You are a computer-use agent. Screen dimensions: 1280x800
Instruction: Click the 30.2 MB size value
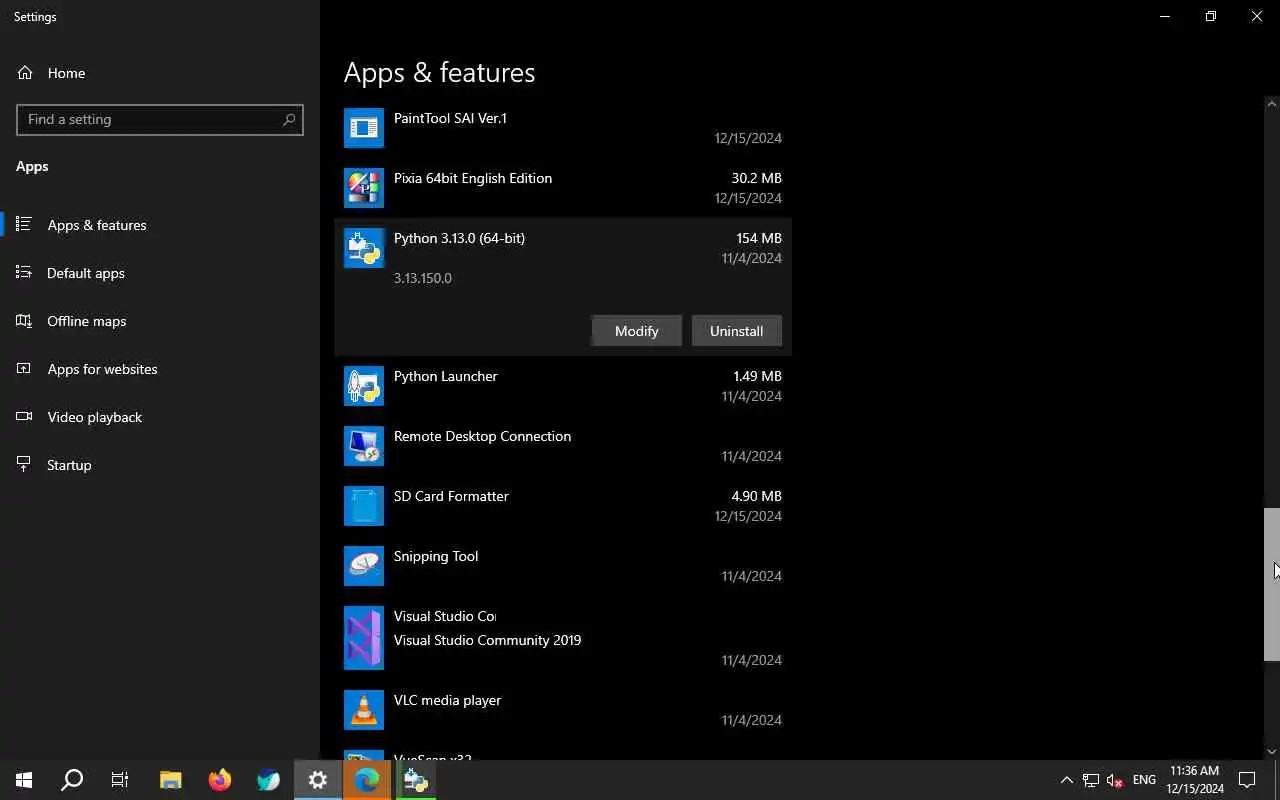tap(756, 178)
